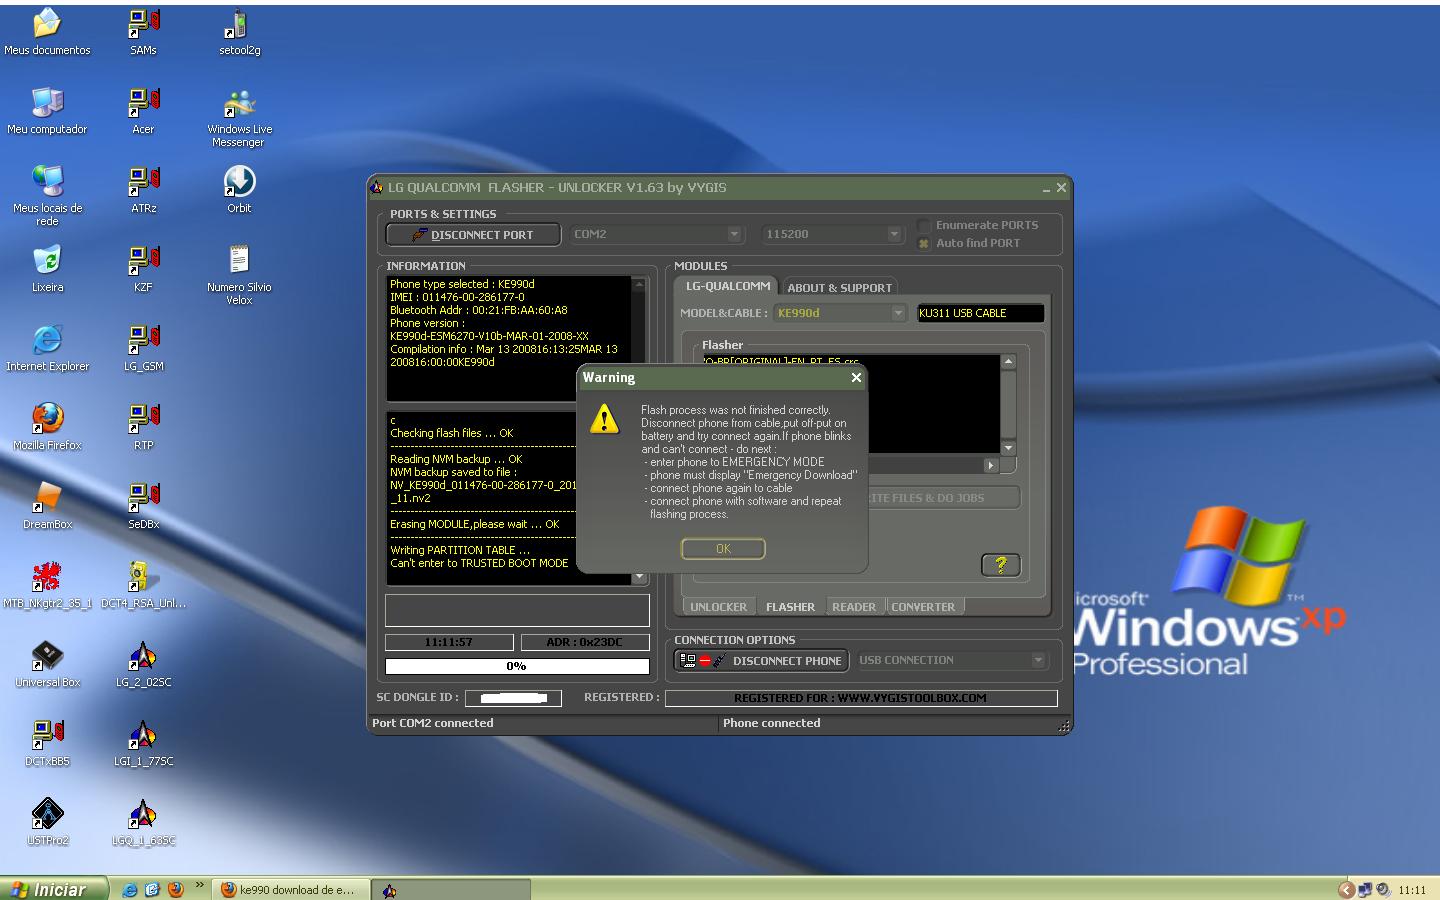This screenshot has height=900, width=1440.
Task: Switch to the ABOUT & SUPPORT tab
Action: click(x=839, y=287)
